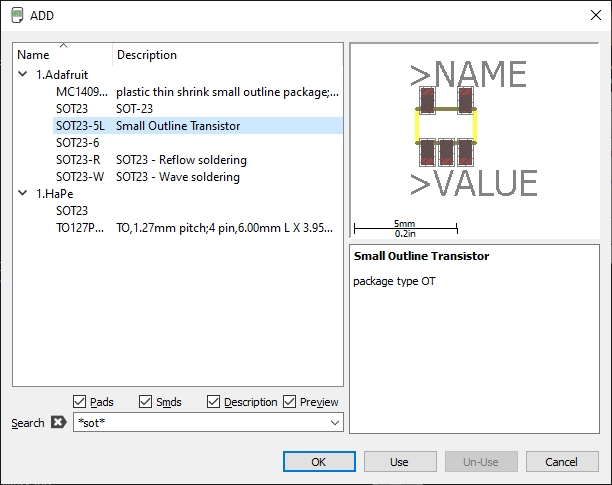Click the 1.Adafruit library name

point(62,75)
